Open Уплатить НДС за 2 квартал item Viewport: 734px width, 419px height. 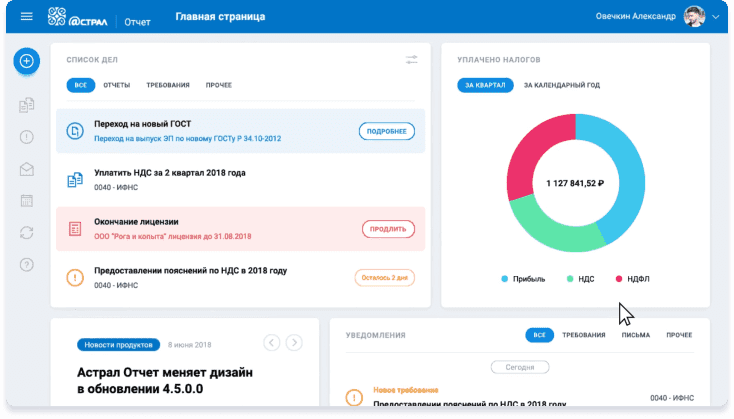tap(240, 180)
